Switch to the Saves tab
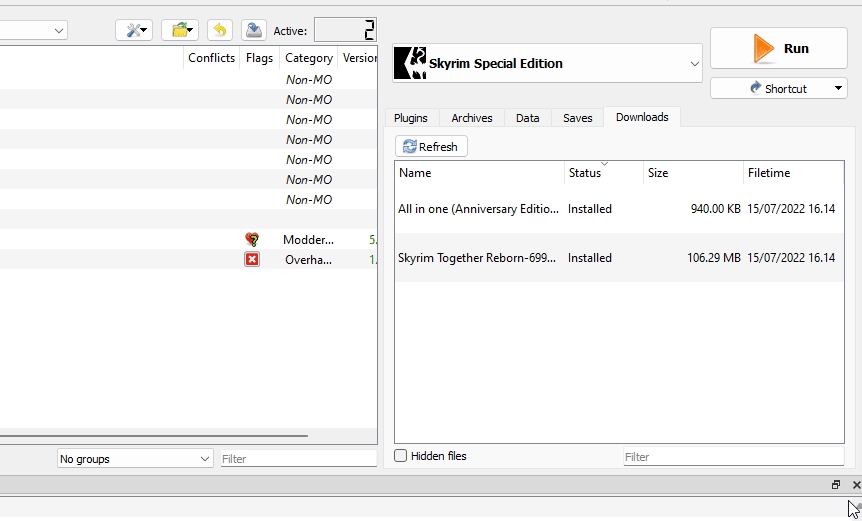The image size is (862, 521). [578, 118]
